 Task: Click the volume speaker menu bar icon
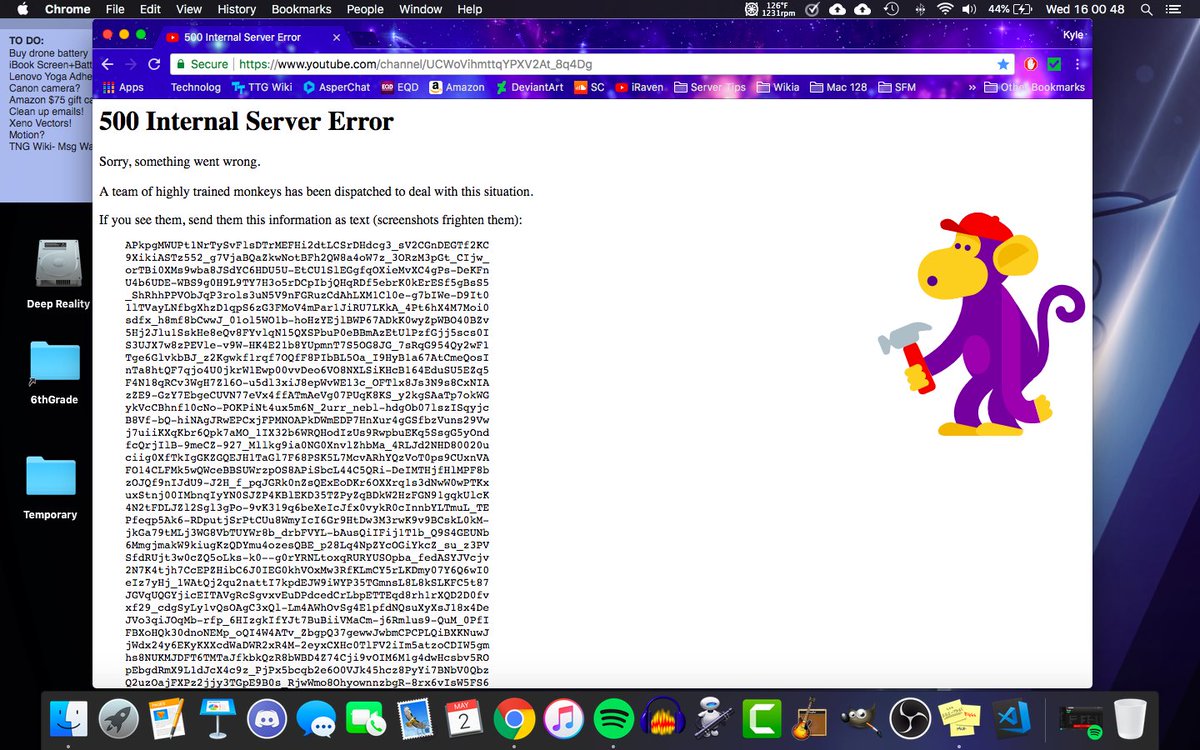969,9
